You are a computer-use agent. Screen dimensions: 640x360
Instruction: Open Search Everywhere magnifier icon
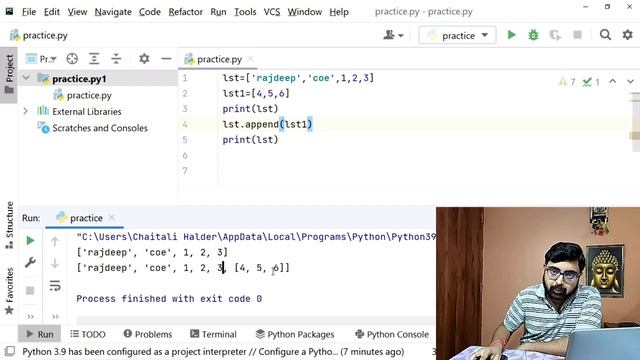coord(605,35)
